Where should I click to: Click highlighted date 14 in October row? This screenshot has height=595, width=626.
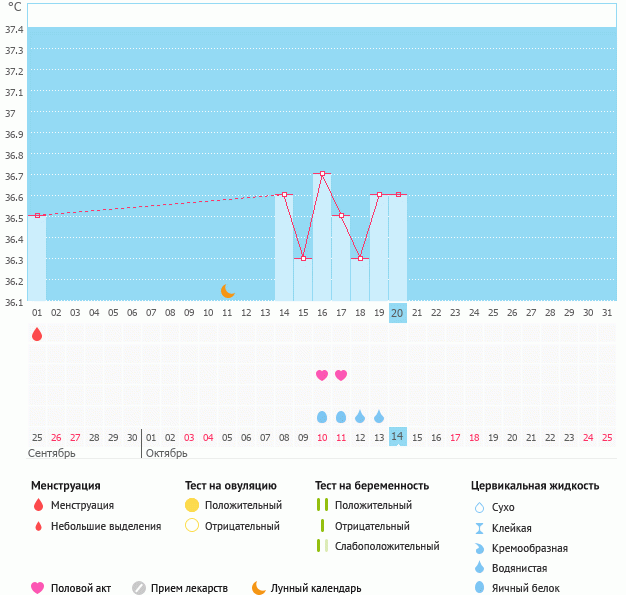tap(398, 437)
